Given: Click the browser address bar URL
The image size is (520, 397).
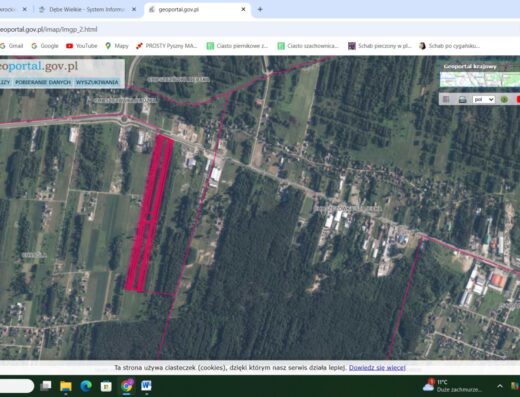Looking at the screenshot, I should (49, 29).
